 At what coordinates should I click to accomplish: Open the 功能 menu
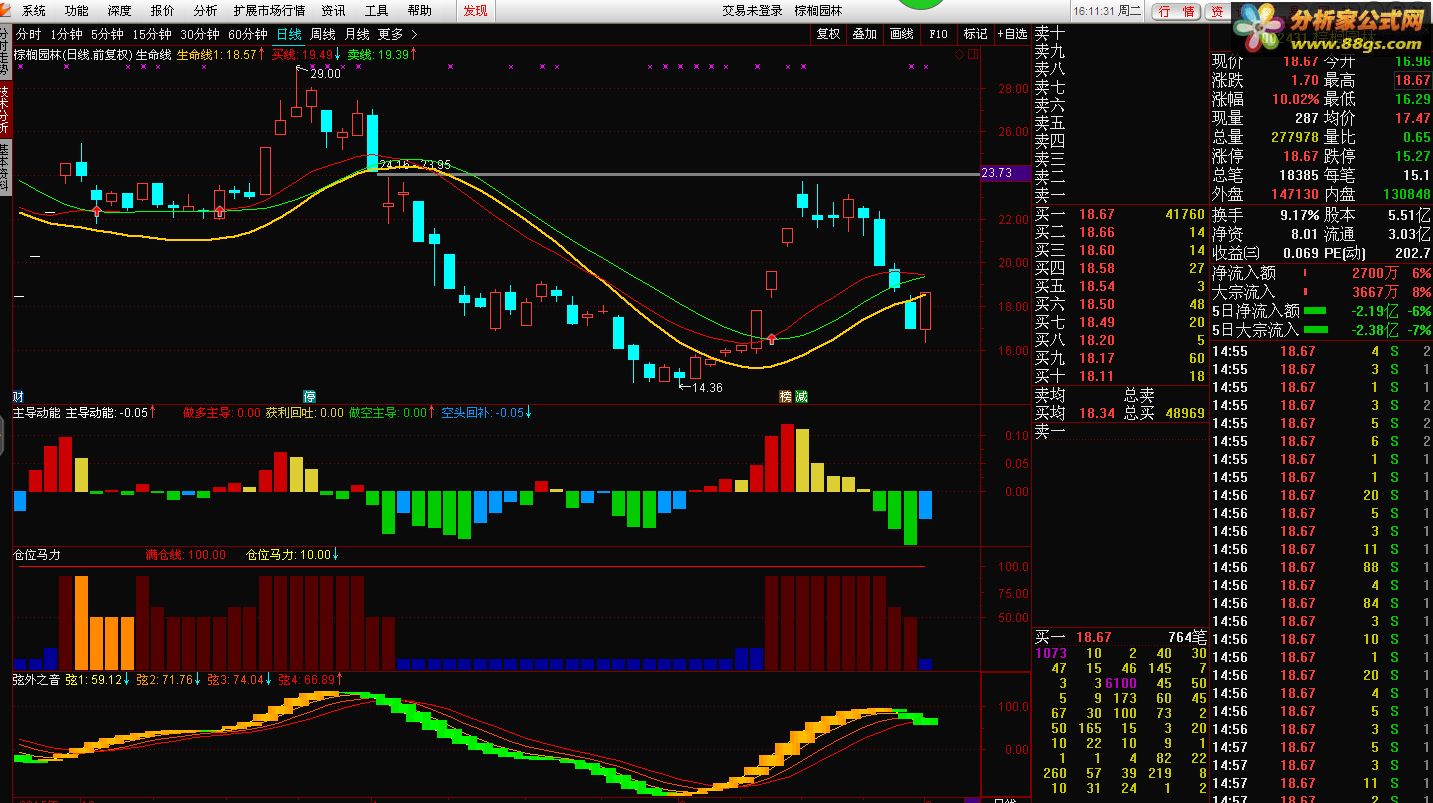76,11
